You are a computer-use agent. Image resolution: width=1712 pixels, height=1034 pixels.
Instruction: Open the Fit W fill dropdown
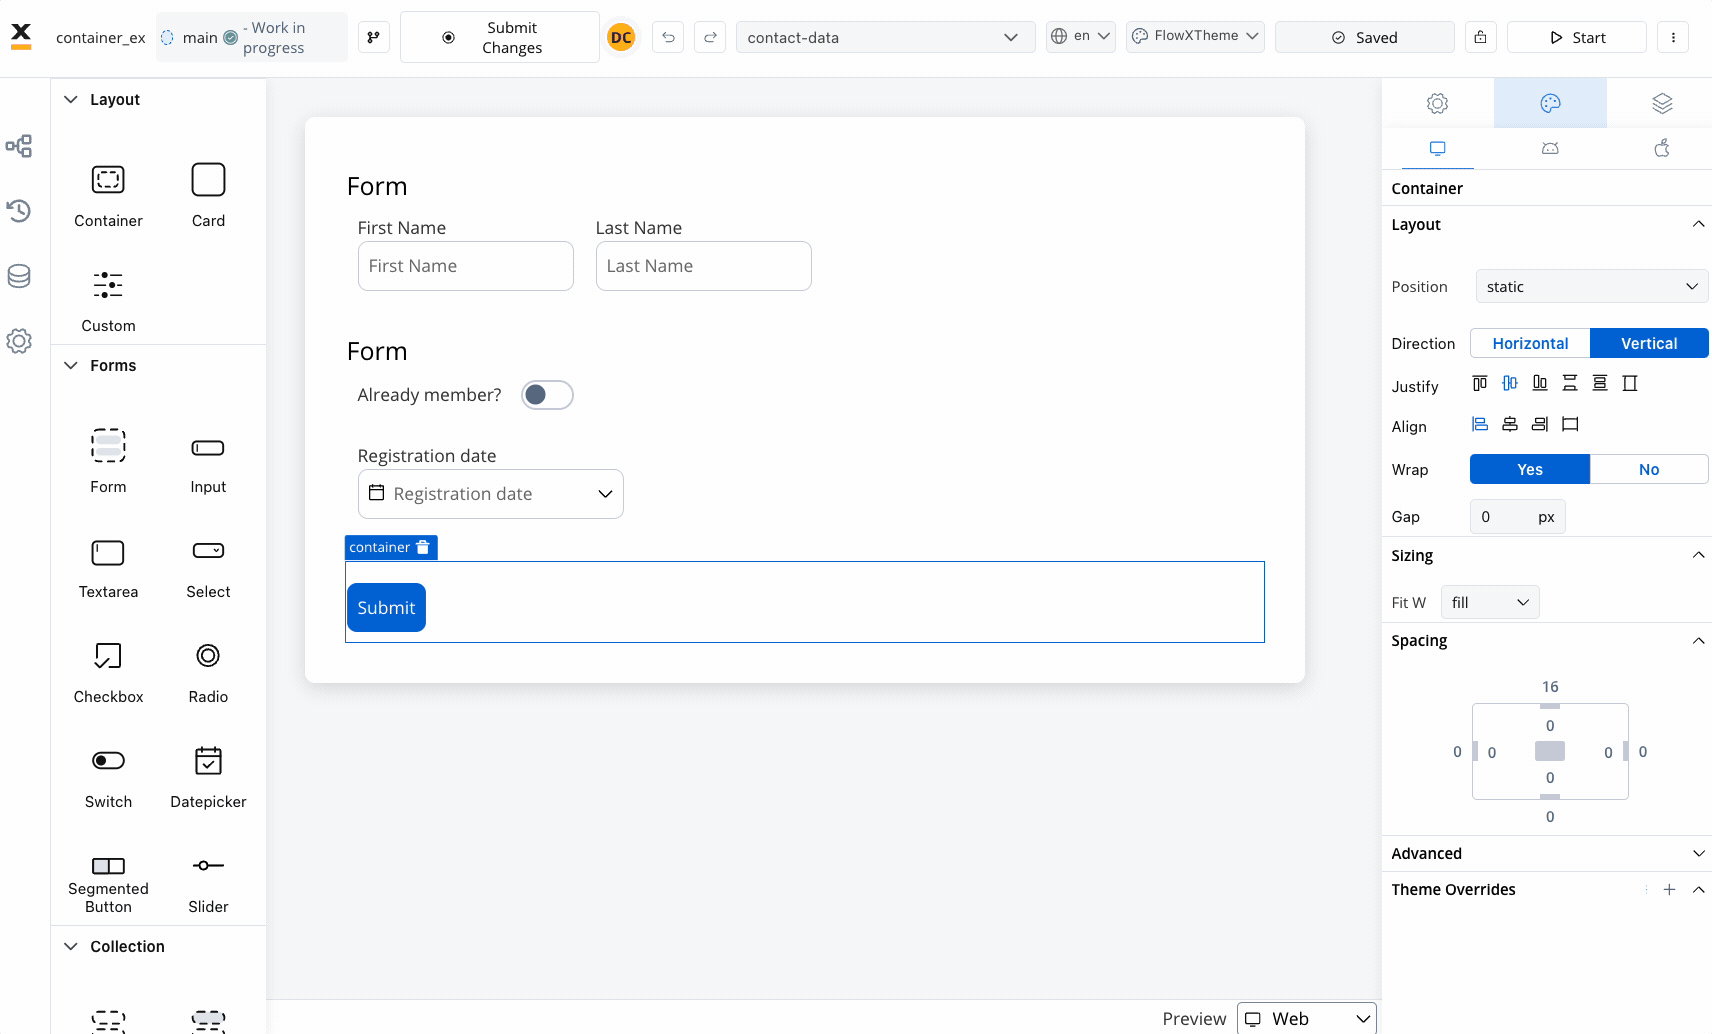click(x=1490, y=602)
